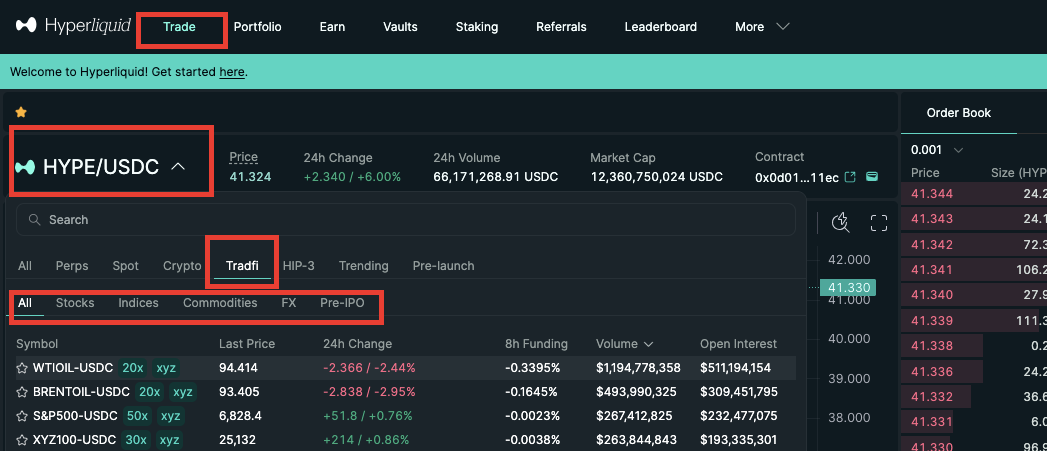Screen dimensions: 1047x451
Task: Sort by Open Interest column header
Action: click(739, 344)
